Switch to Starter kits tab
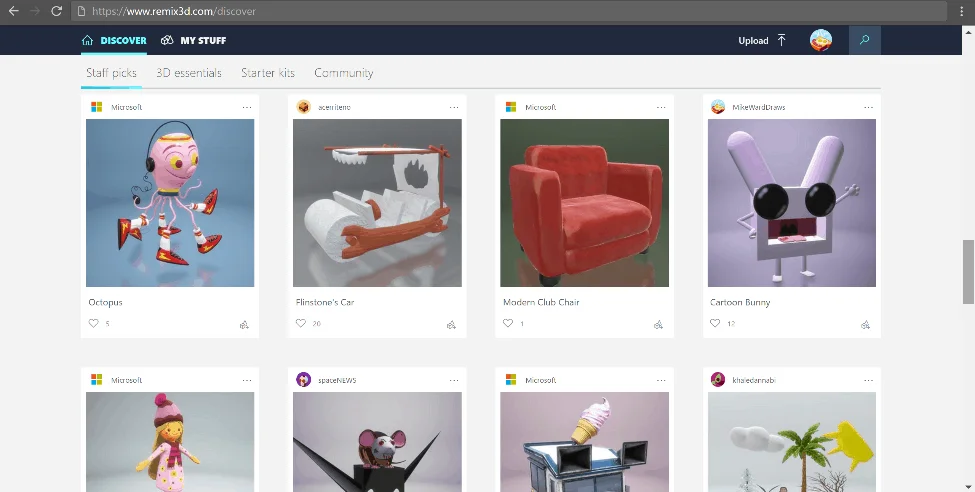The image size is (975, 492). tap(267, 73)
